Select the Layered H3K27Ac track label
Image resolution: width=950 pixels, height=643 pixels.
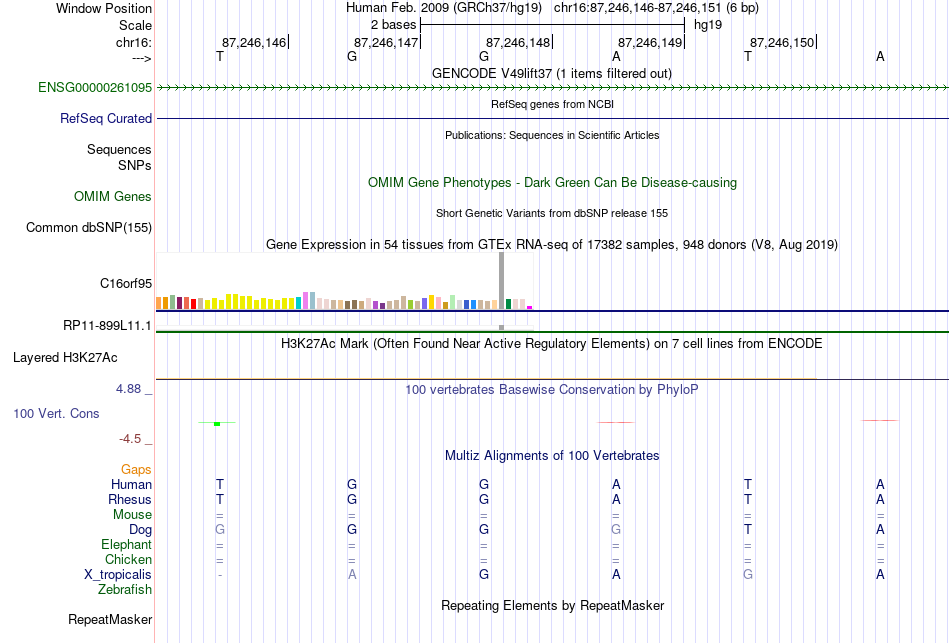coord(65,358)
